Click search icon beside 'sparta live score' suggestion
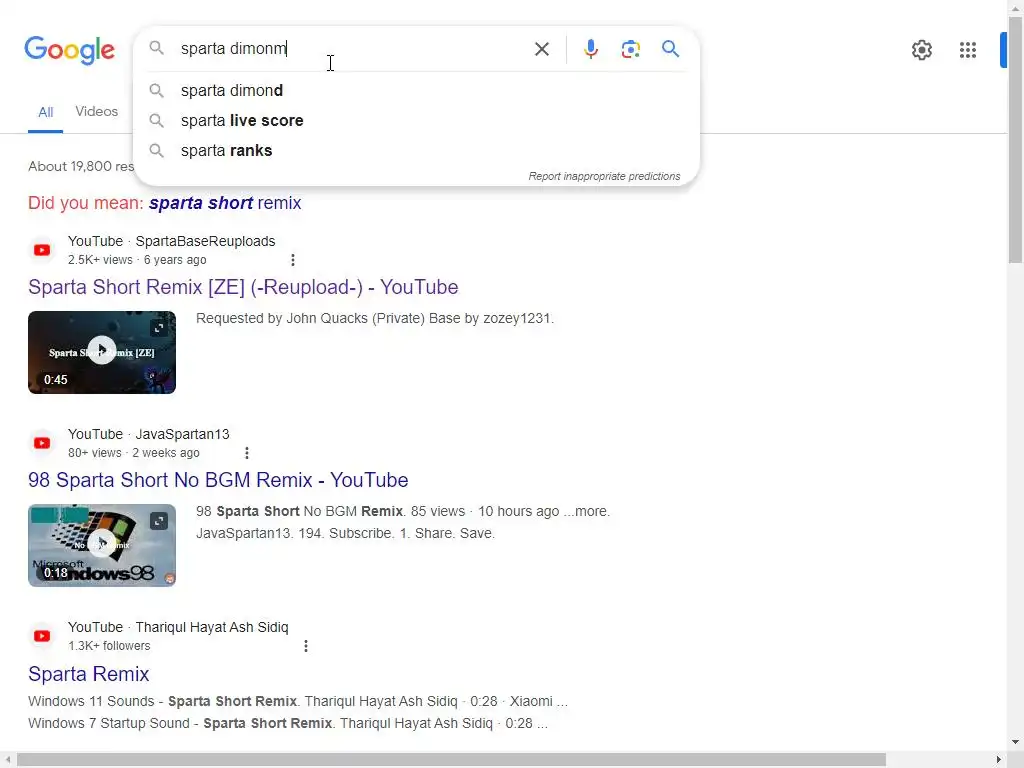The width and height of the screenshot is (1024, 768). pyautogui.click(x=156, y=120)
